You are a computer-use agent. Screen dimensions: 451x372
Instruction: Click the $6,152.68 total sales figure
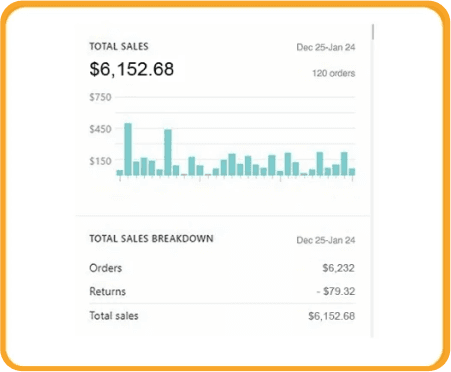click(x=132, y=69)
